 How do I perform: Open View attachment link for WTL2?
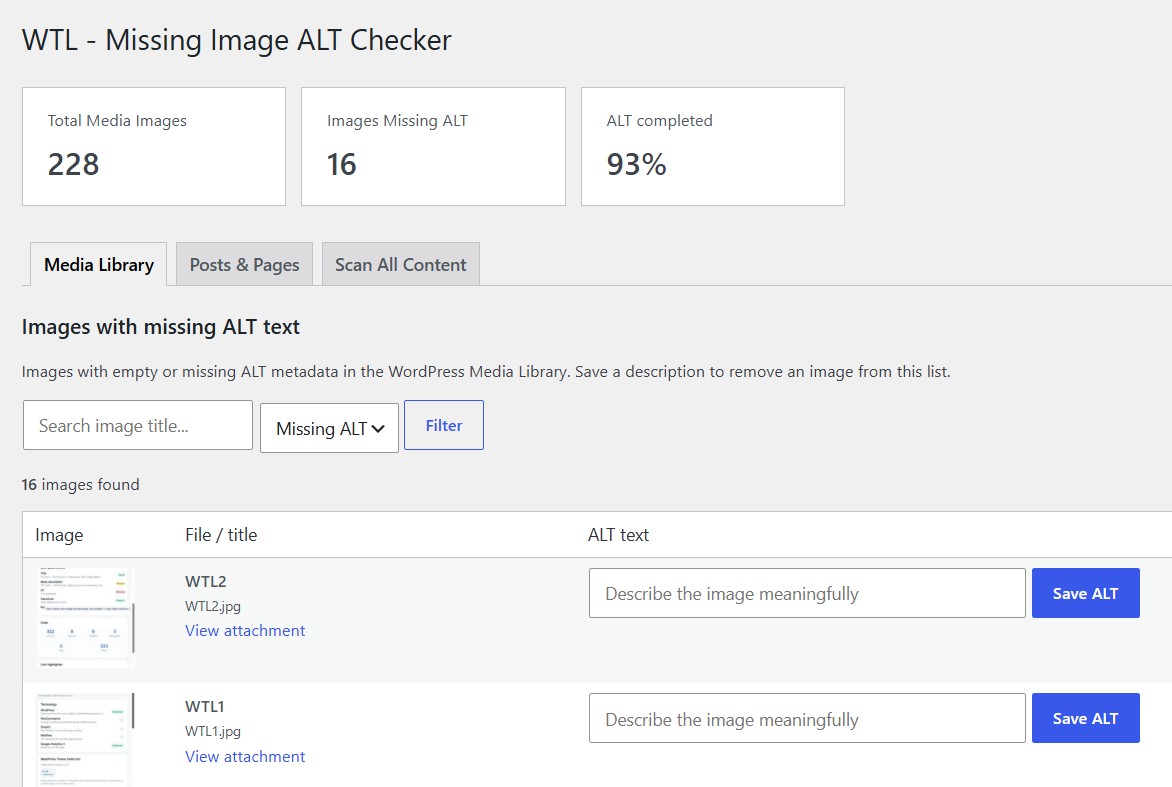(x=245, y=631)
